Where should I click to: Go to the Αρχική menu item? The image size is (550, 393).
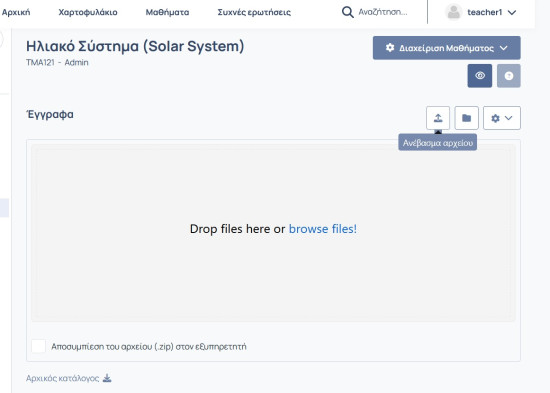coord(16,12)
